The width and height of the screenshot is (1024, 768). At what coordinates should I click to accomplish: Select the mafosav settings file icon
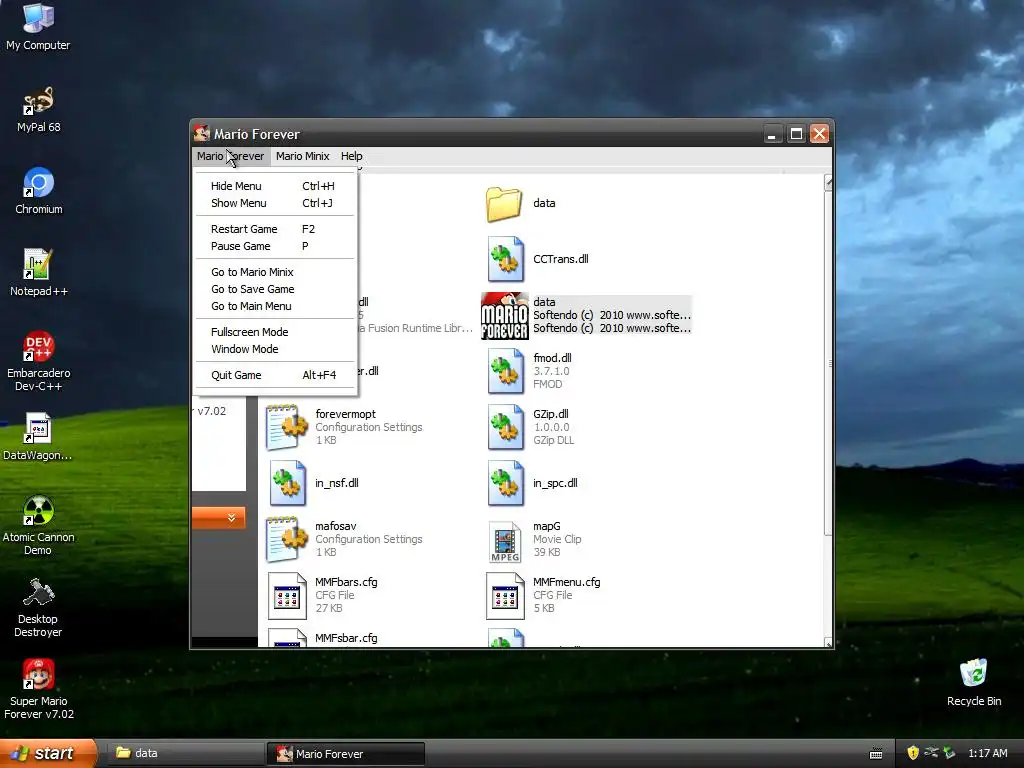[x=287, y=539]
